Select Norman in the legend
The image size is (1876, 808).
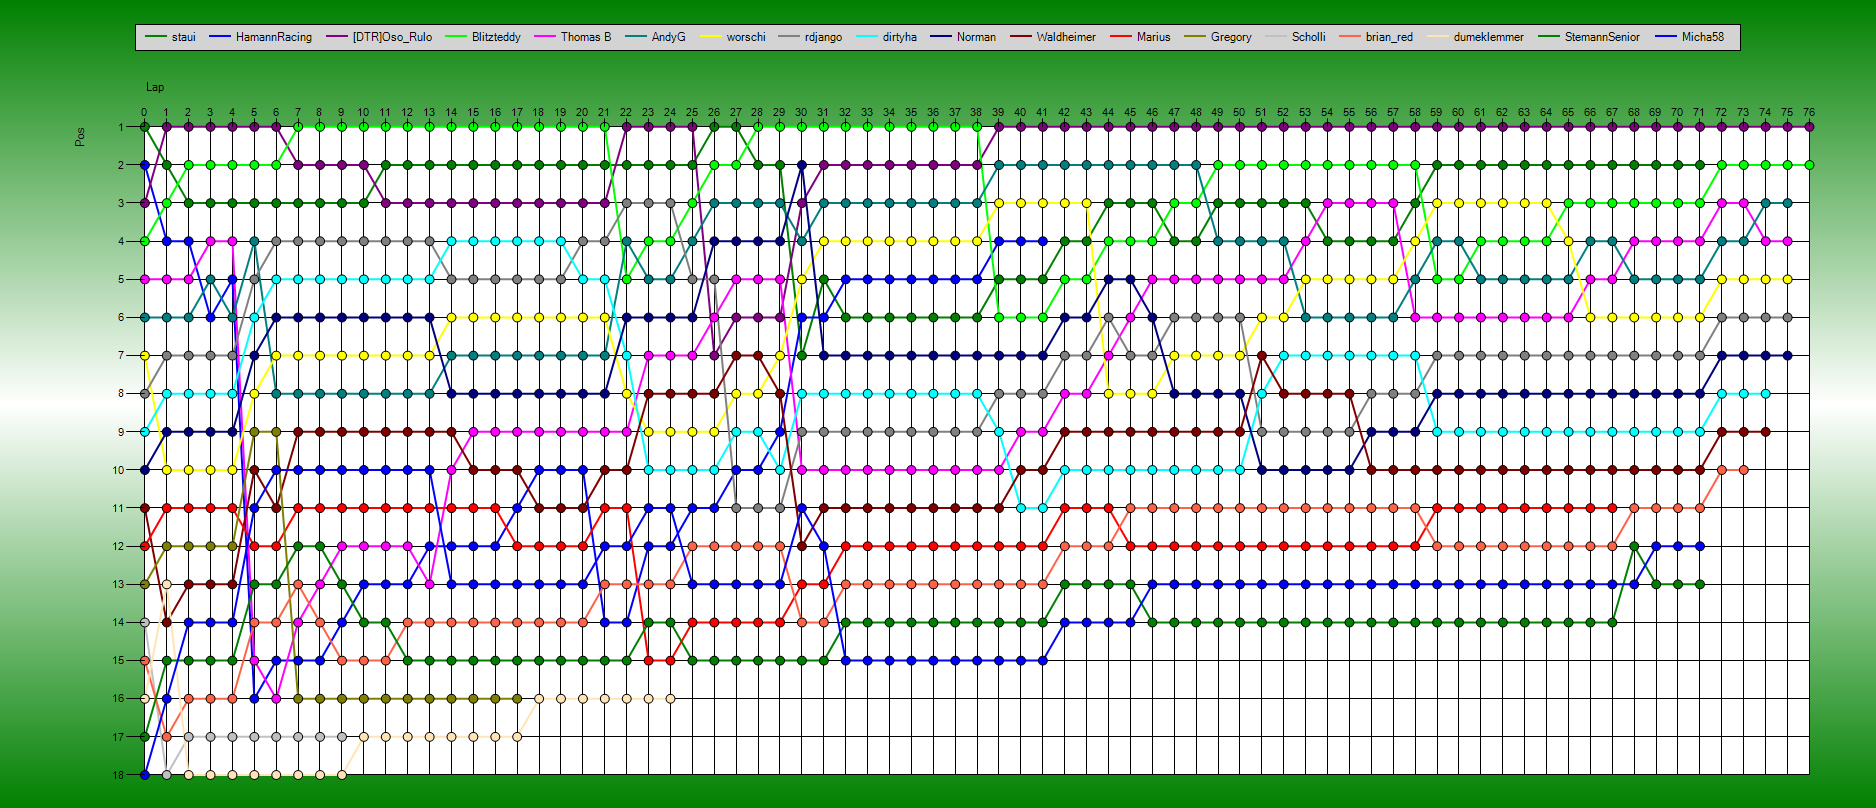click(x=963, y=37)
